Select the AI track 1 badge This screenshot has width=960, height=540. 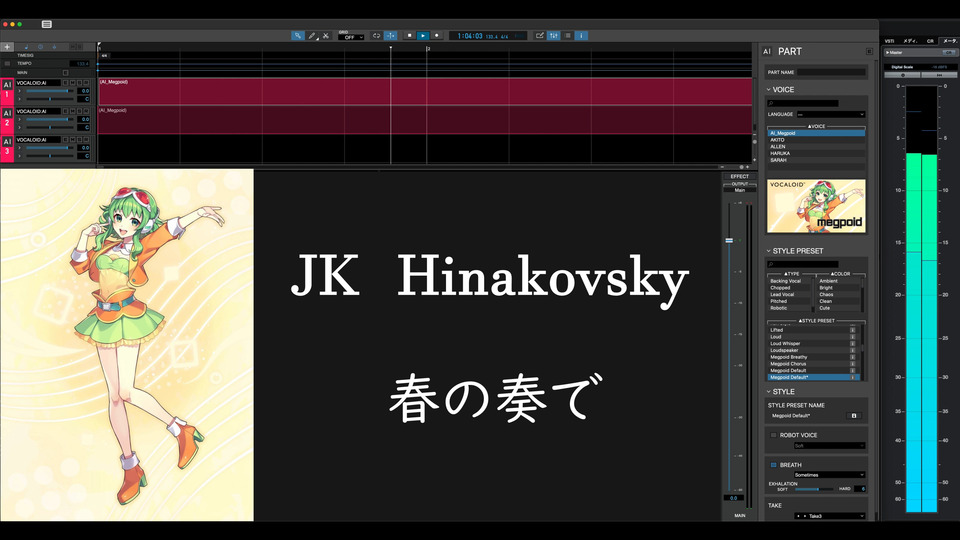pos(7,90)
